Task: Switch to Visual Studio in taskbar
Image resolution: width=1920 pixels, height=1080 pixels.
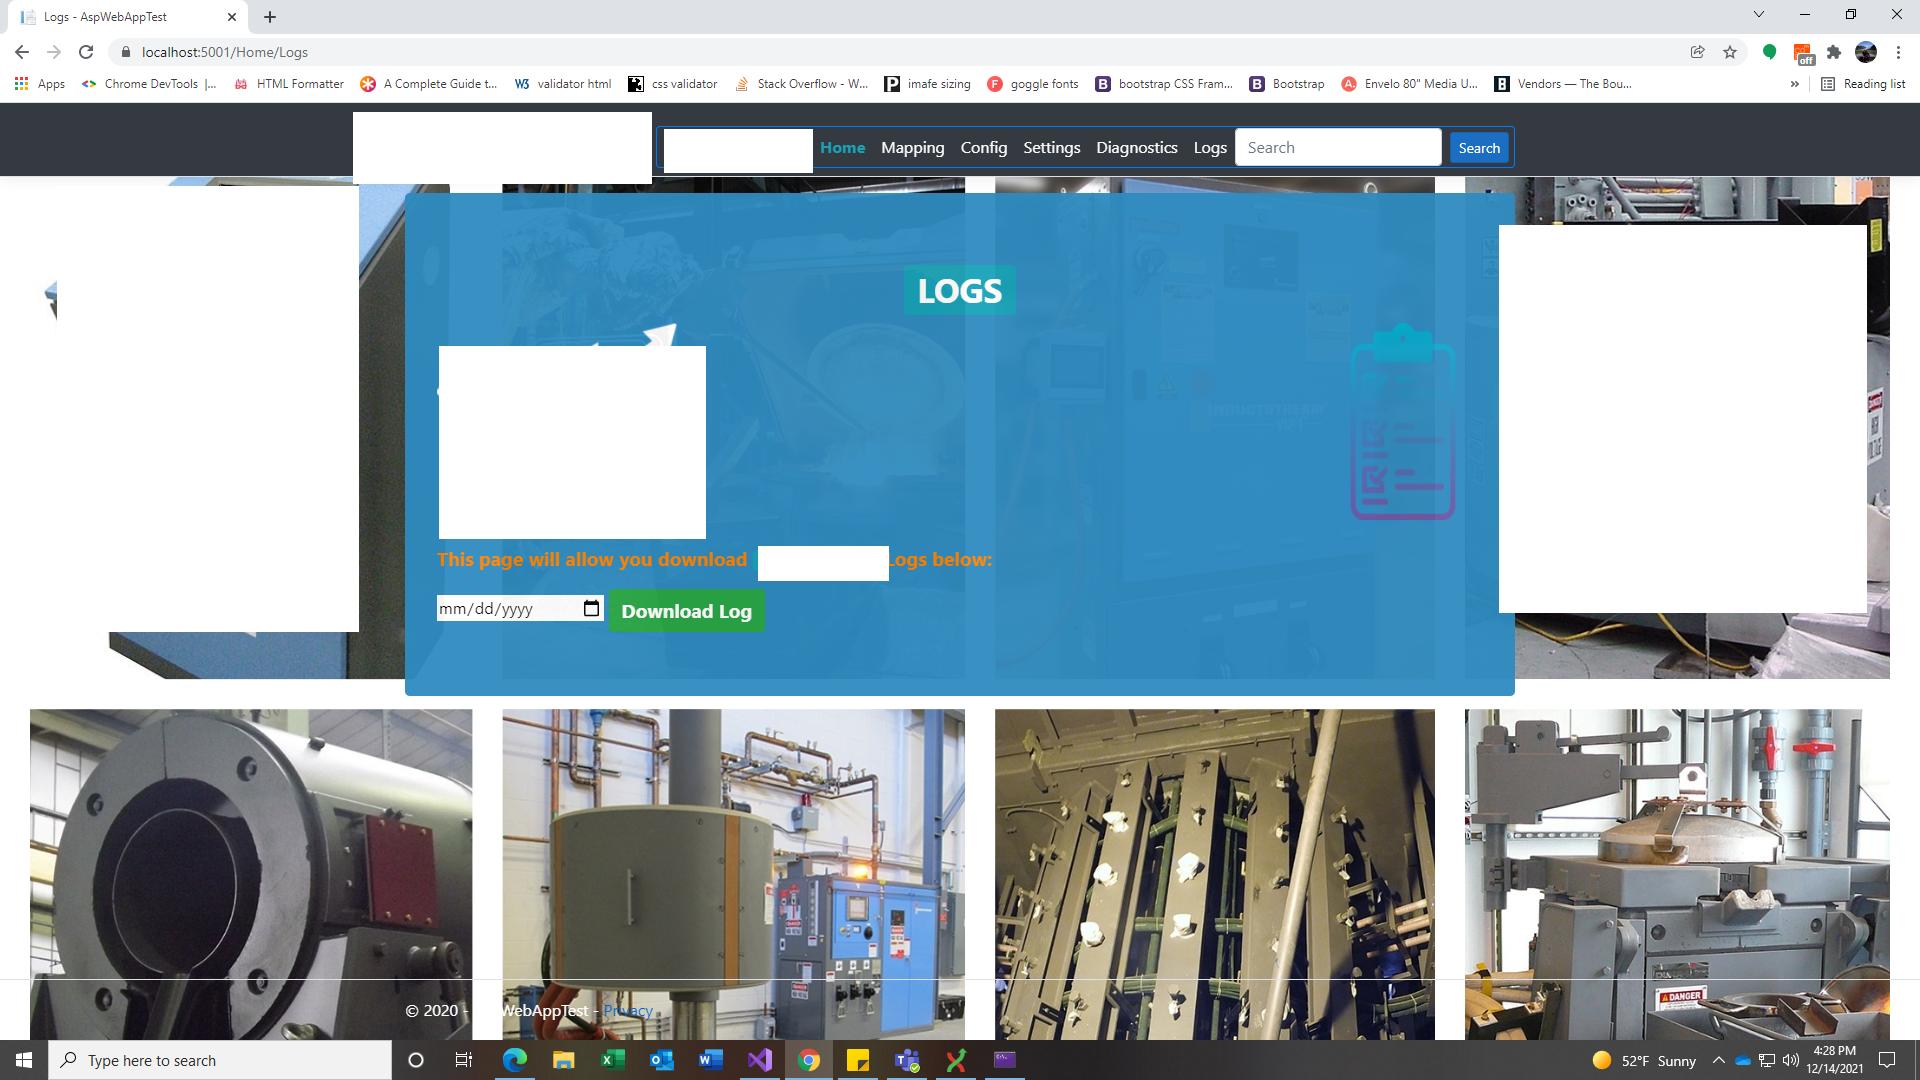Action: 759,1060
